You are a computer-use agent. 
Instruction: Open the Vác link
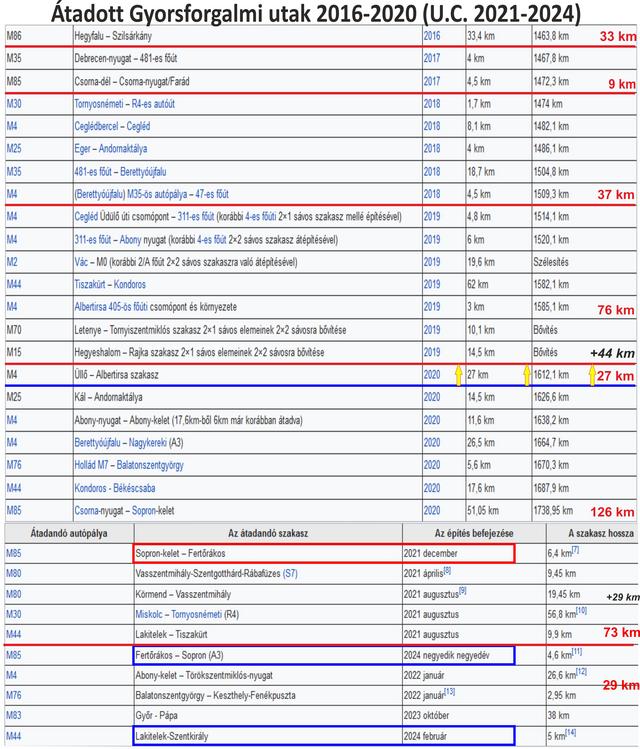81,262
